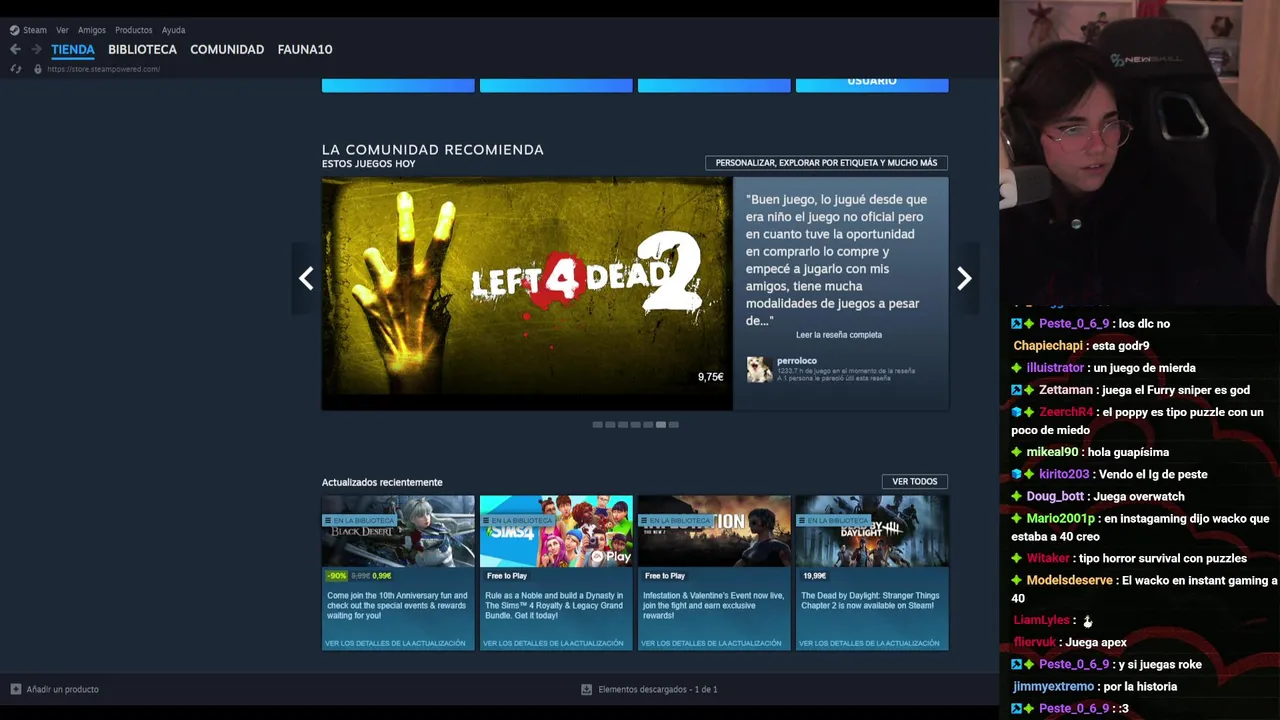Screen dimensions: 1280x720
Task: Click the USUARIO banner button
Action: pos(872,84)
